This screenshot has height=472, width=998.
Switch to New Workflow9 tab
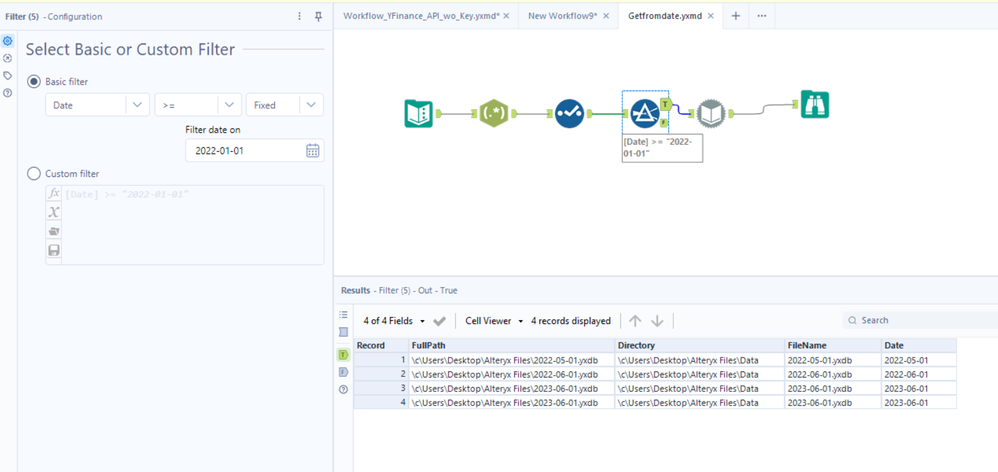[x=563, y=16]
